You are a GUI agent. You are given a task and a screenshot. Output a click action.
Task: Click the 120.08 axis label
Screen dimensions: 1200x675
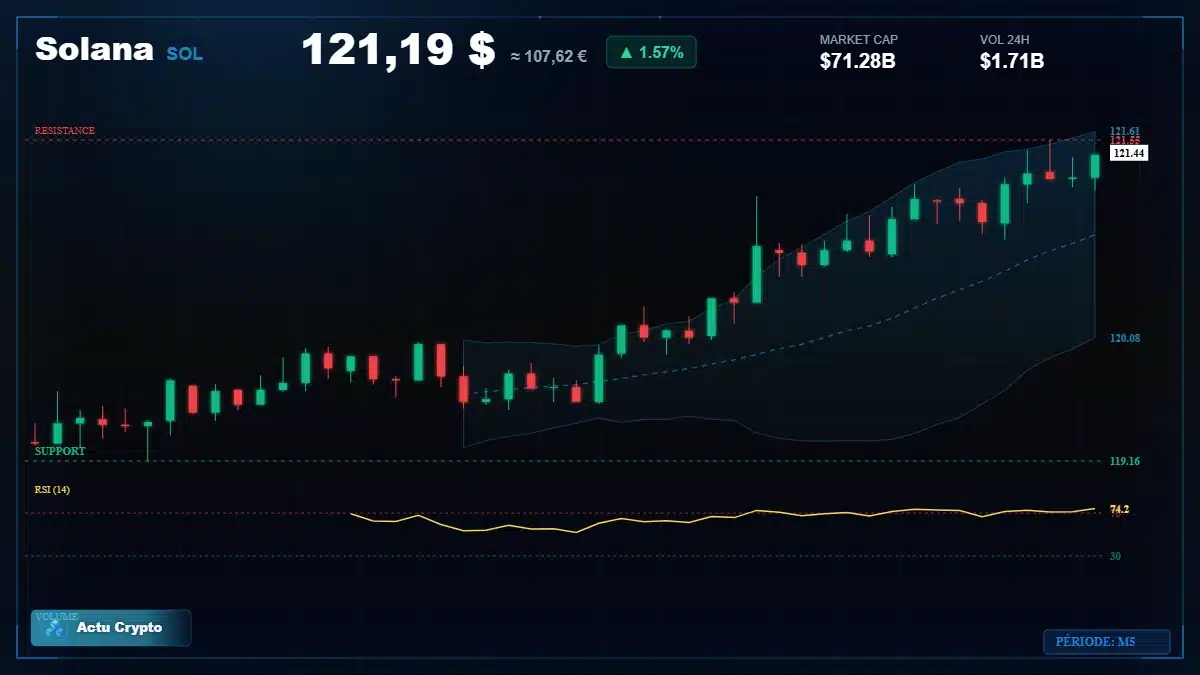(1125, 338)
